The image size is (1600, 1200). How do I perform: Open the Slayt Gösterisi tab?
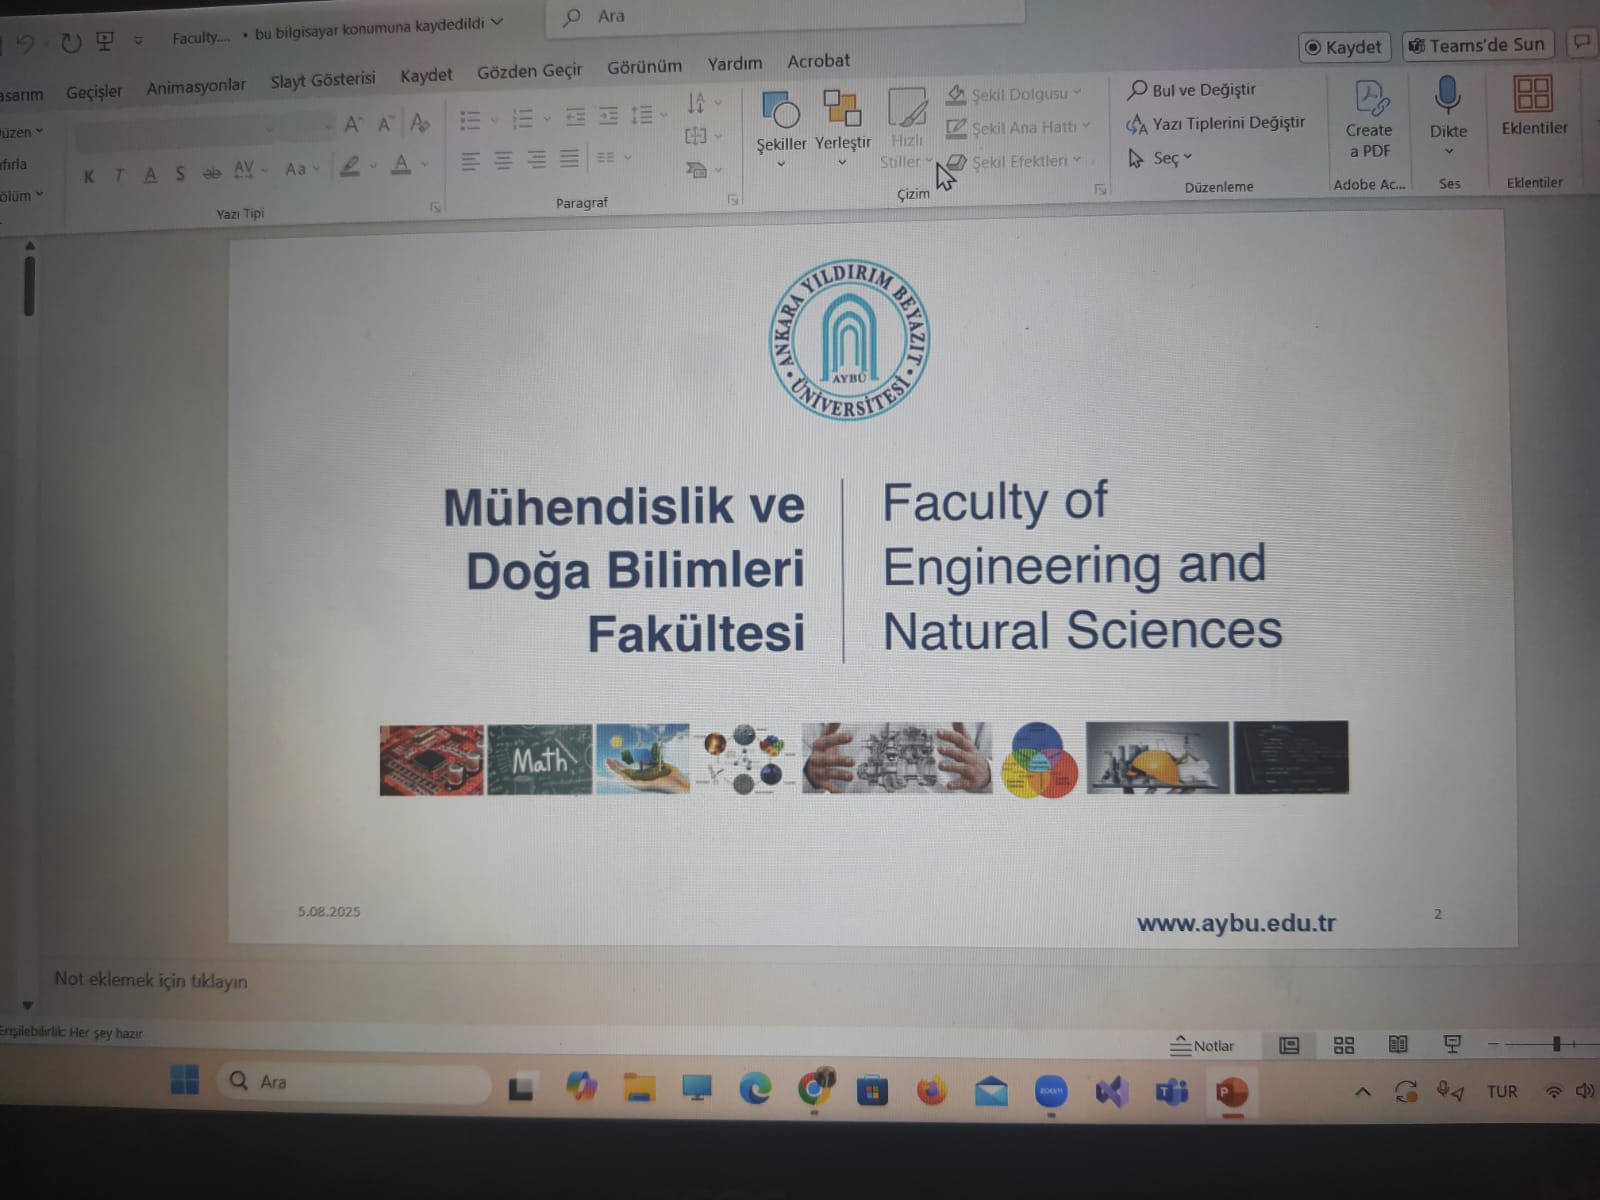(x=322, y=80)
